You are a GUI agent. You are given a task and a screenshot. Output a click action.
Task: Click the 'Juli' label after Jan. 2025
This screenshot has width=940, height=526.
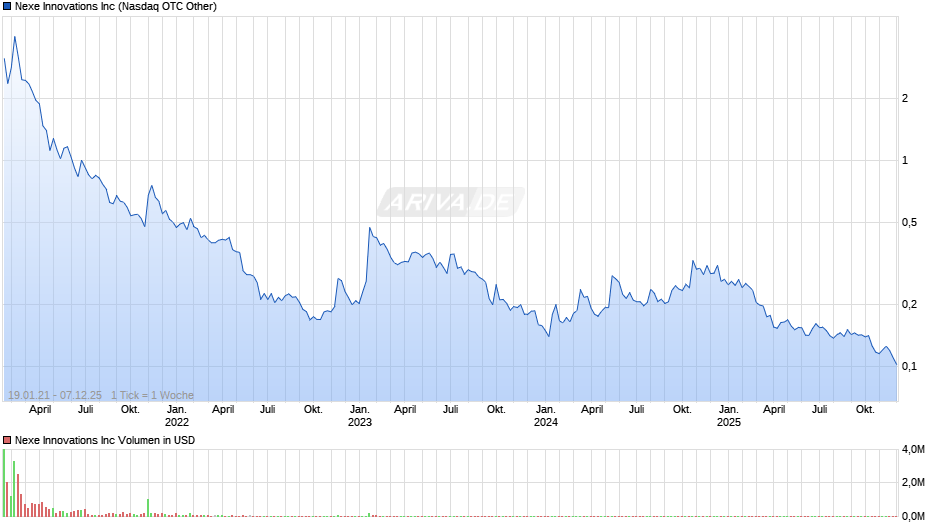820,410
